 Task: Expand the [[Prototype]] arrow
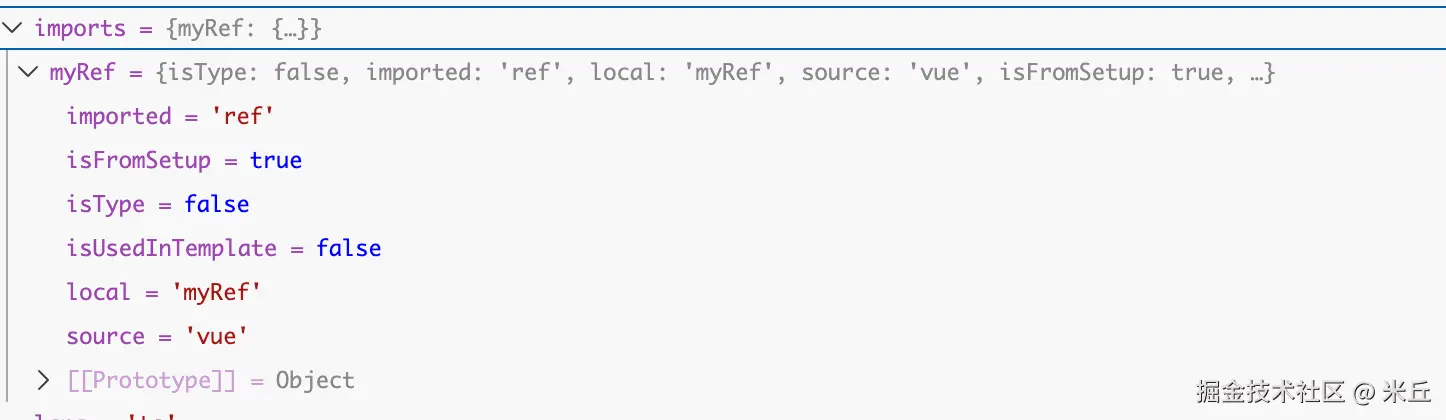pos(43,380)
